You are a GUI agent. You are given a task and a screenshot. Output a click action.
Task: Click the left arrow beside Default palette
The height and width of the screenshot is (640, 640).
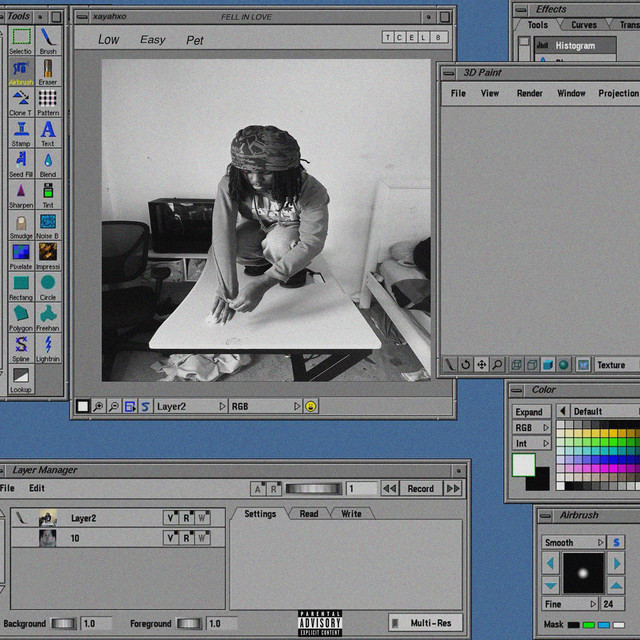tap(563, 411)
